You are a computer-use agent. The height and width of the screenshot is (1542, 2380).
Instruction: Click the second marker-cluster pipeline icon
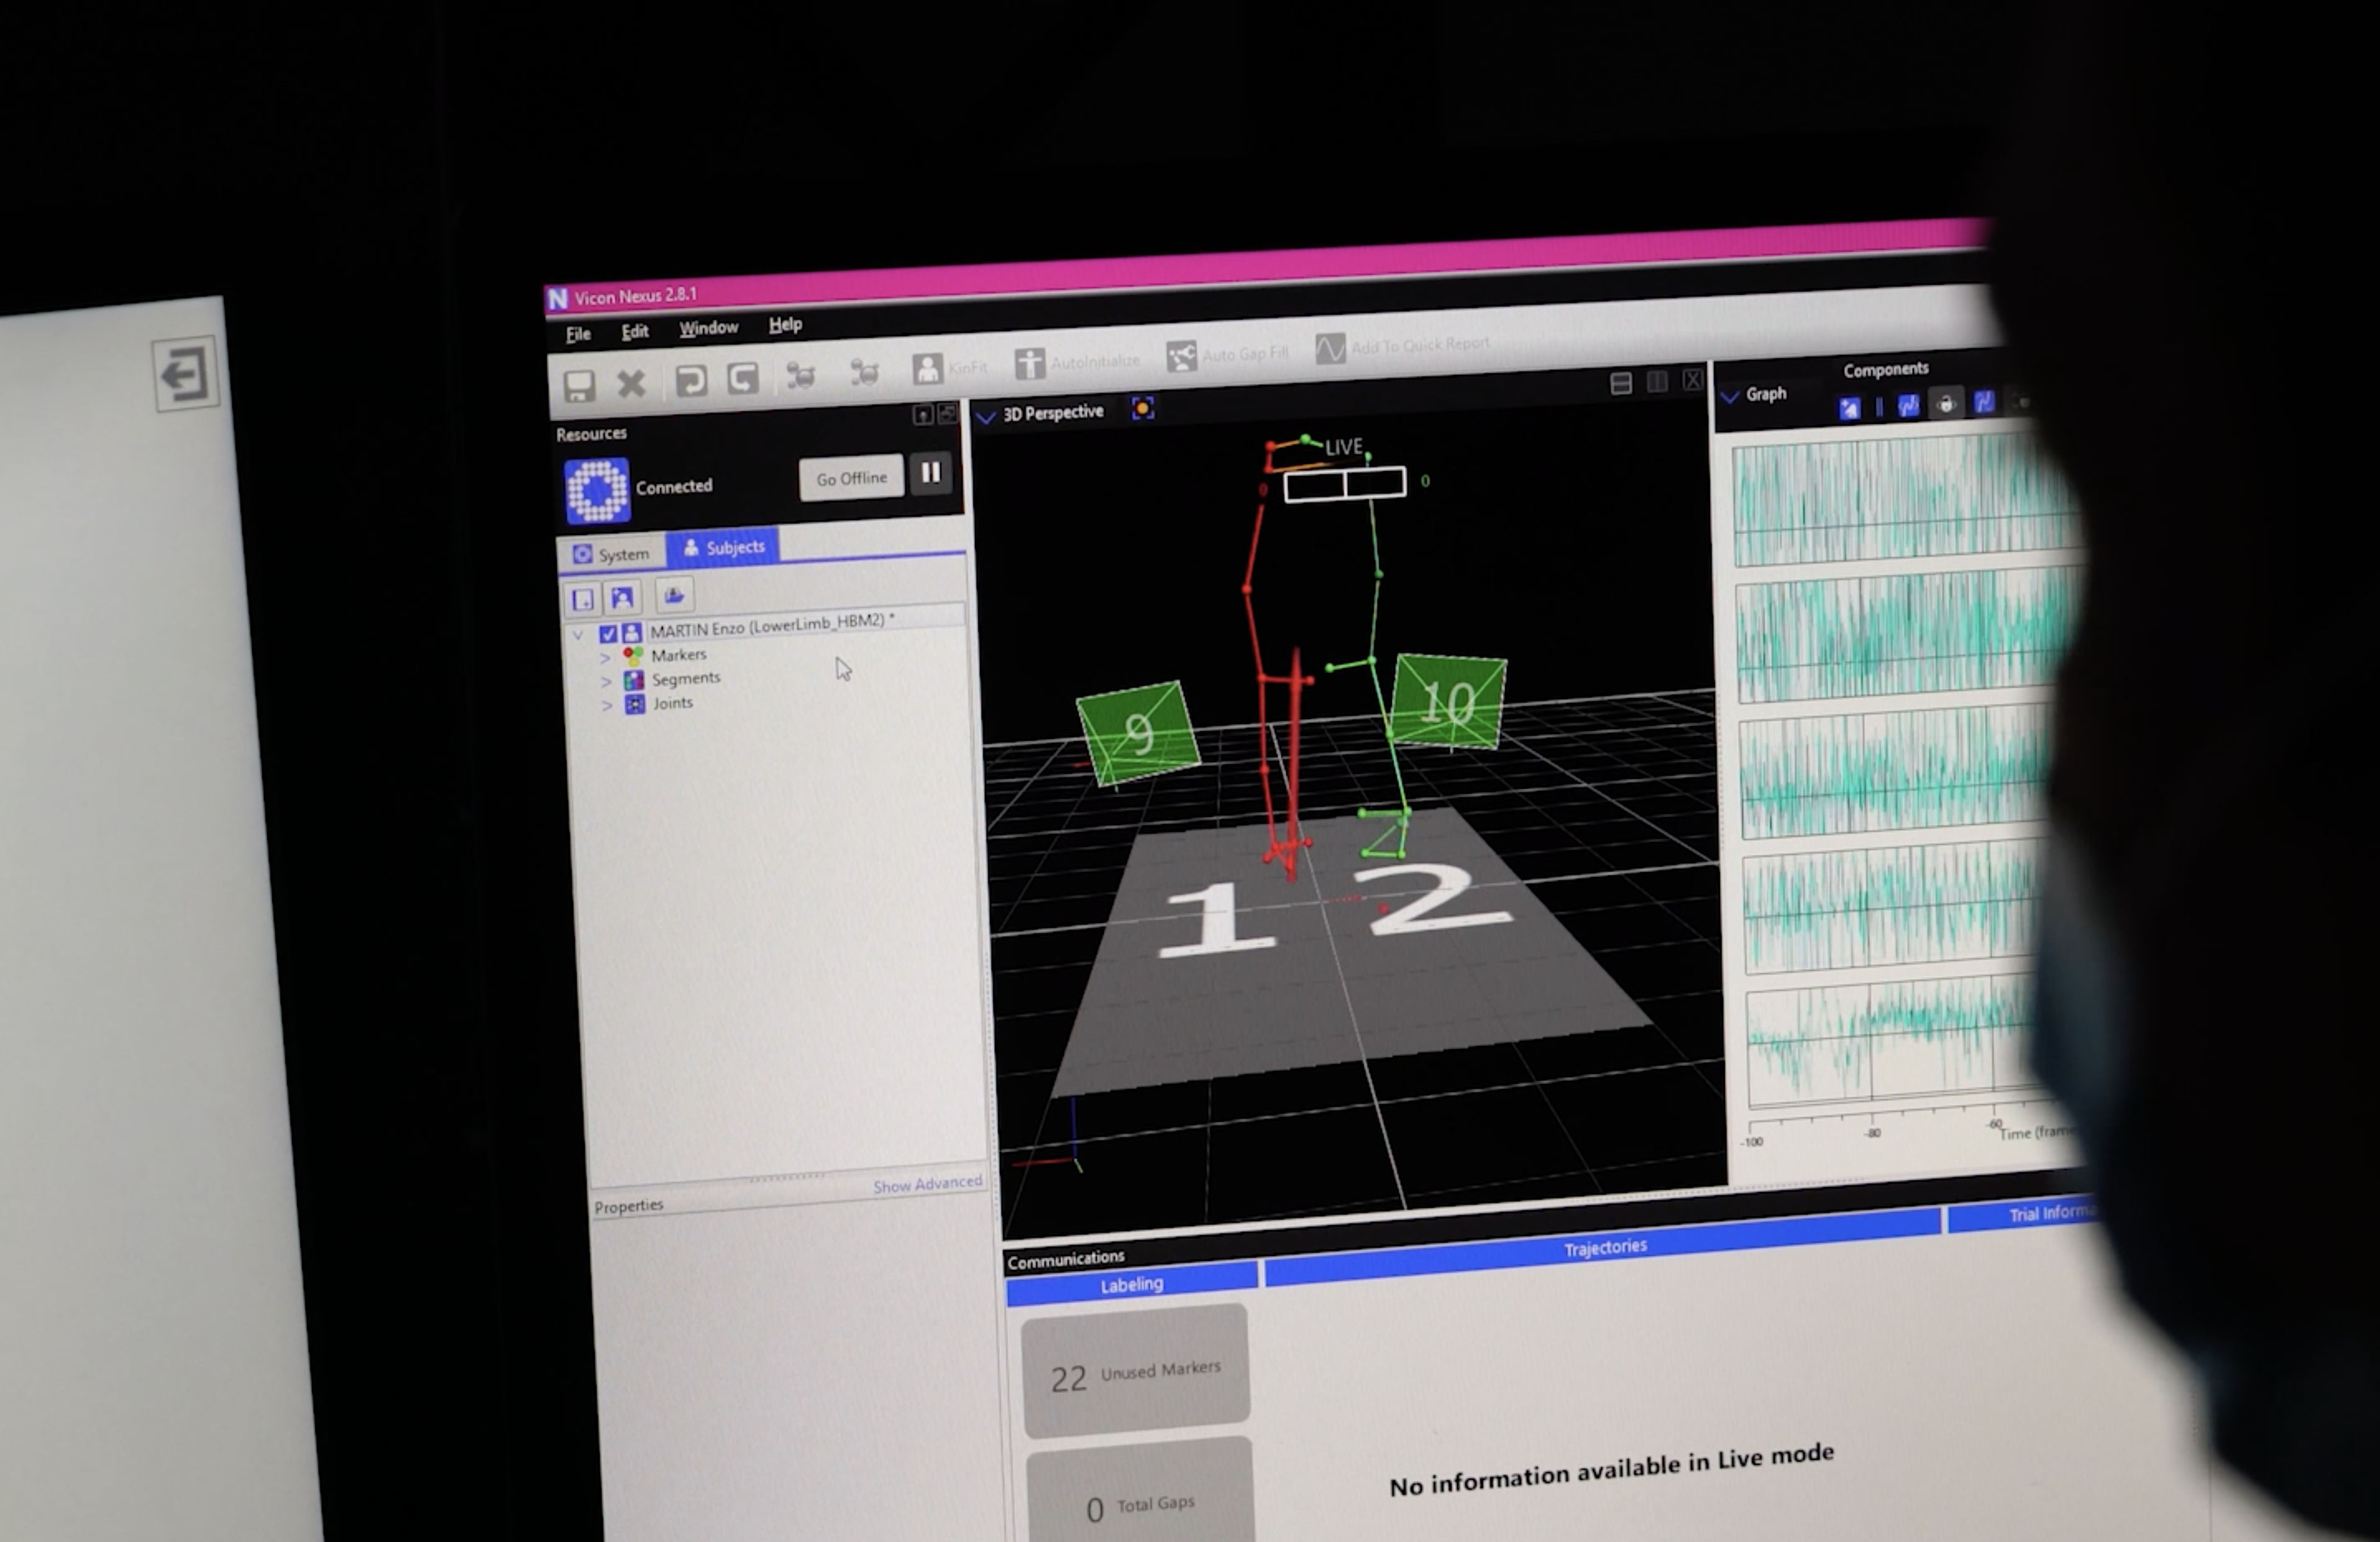point(864,373)
